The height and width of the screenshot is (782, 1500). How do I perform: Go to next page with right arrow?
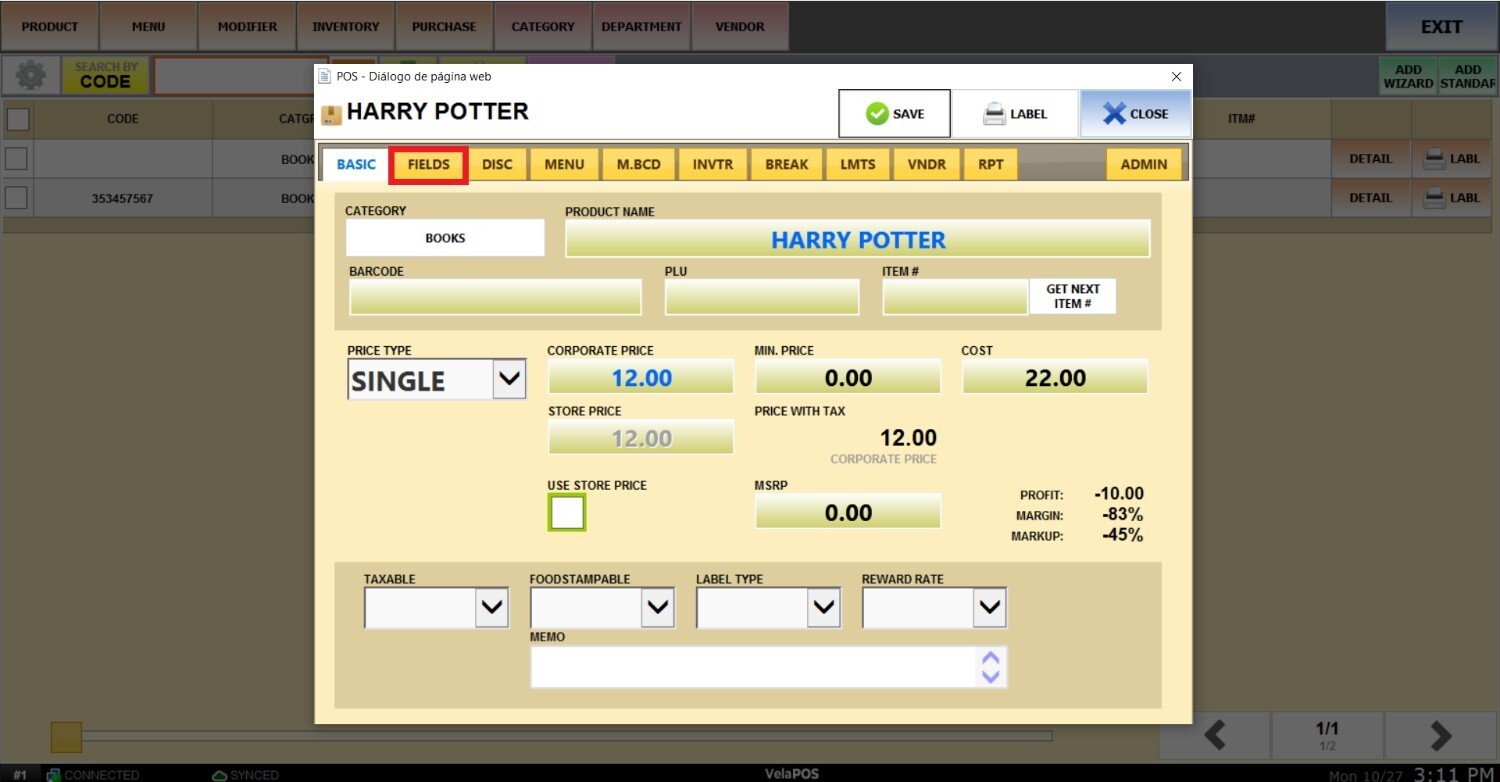coord(1440,736)
